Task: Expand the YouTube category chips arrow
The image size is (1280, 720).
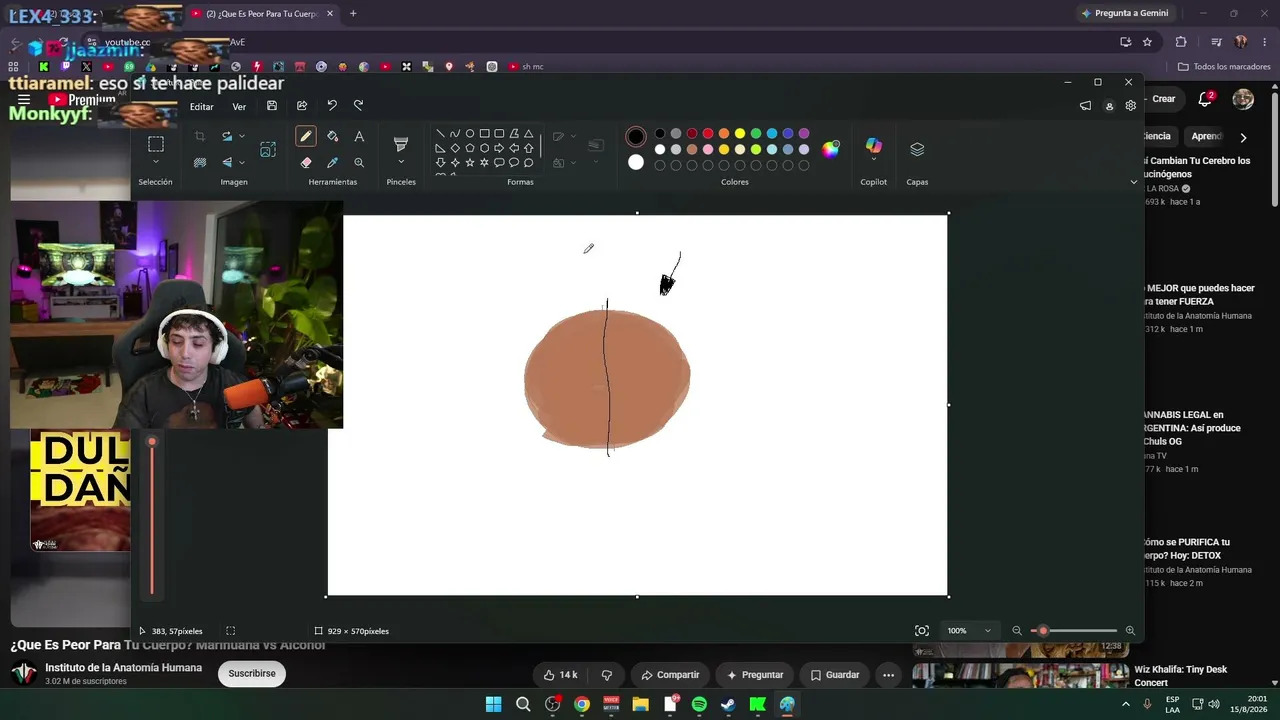Action: (1243, 137)
